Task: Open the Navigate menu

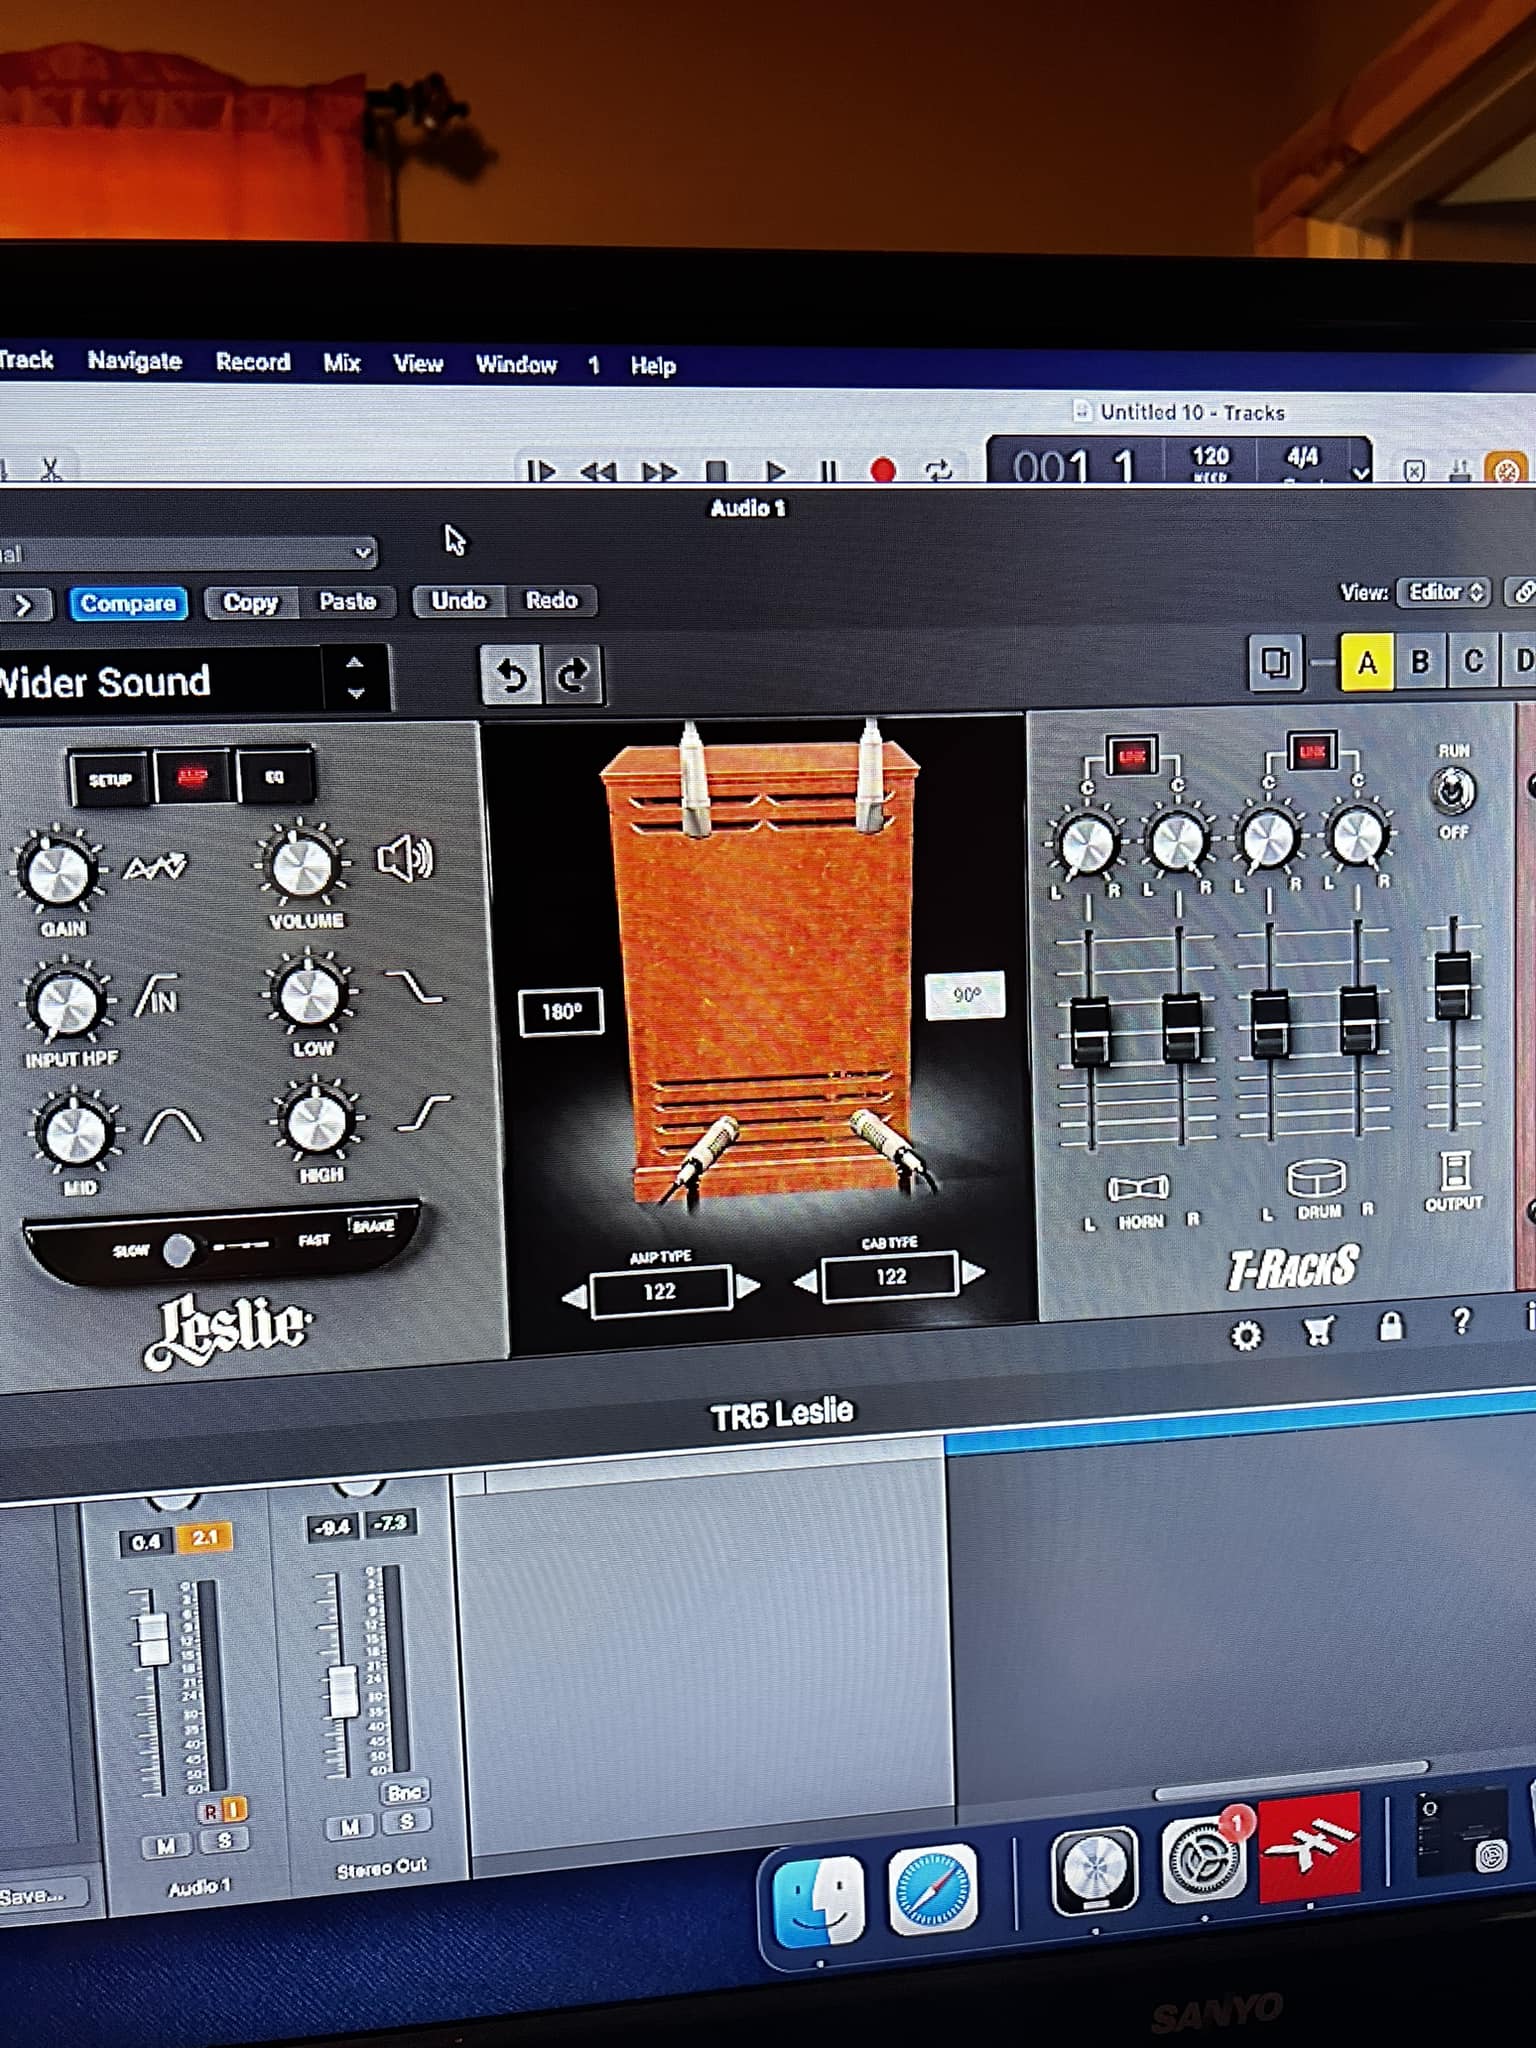Action: click(x=134, y=360)
